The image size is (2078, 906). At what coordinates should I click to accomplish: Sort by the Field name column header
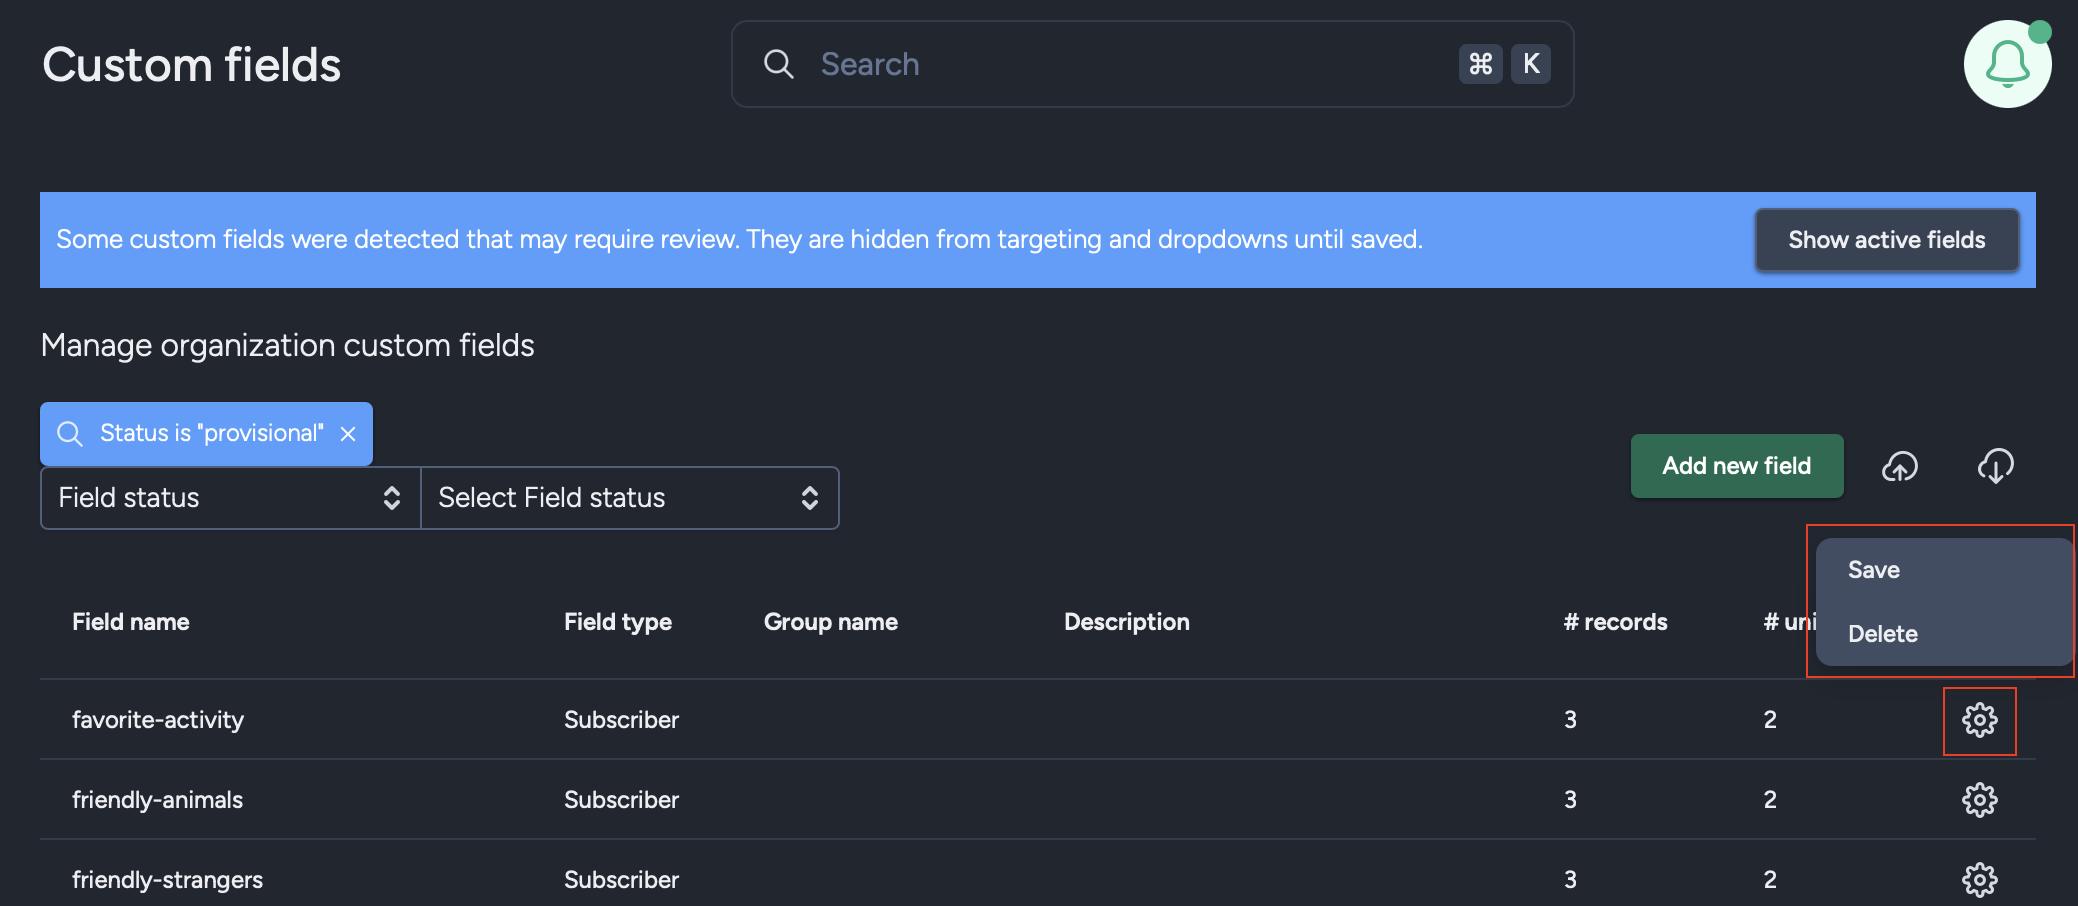coord(131,622)
